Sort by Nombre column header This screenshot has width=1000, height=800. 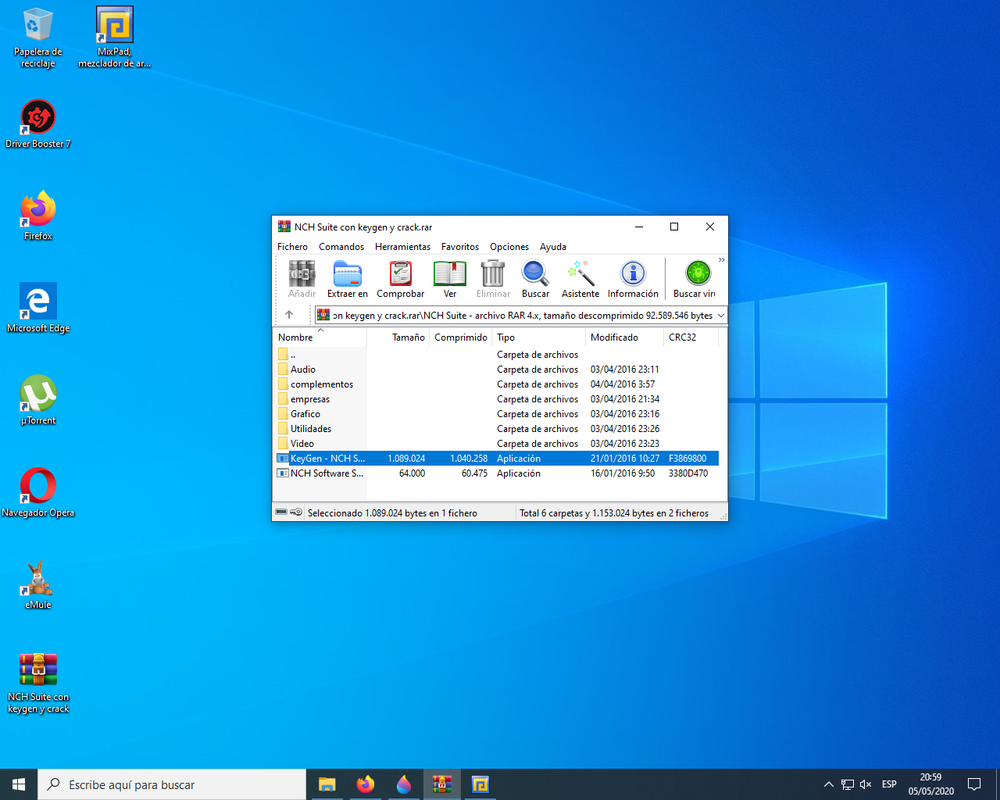coord(320,337)
